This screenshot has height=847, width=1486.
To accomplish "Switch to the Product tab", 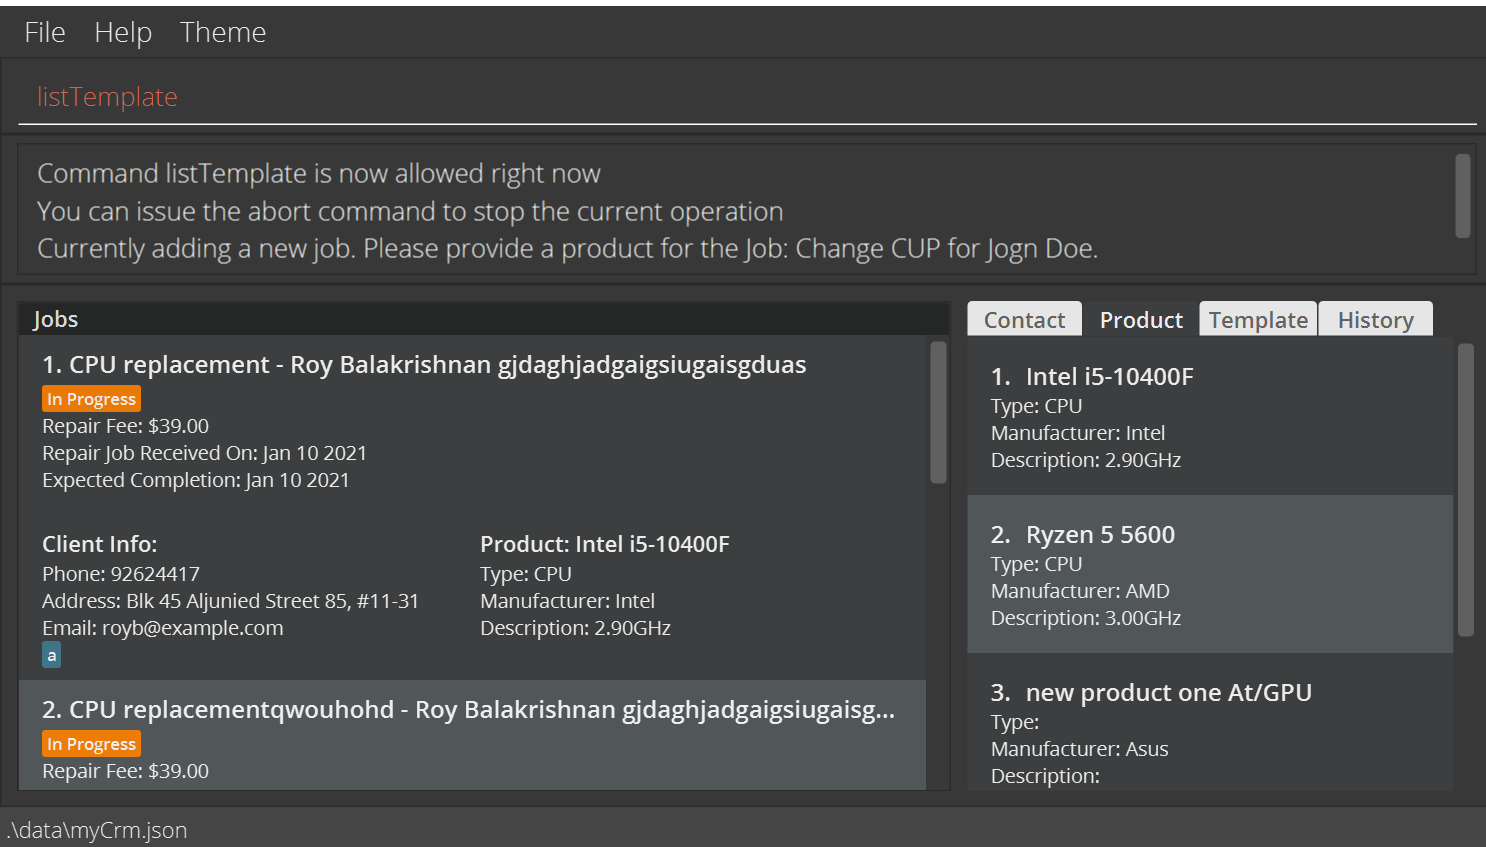I will click(x=1141, y=320).
